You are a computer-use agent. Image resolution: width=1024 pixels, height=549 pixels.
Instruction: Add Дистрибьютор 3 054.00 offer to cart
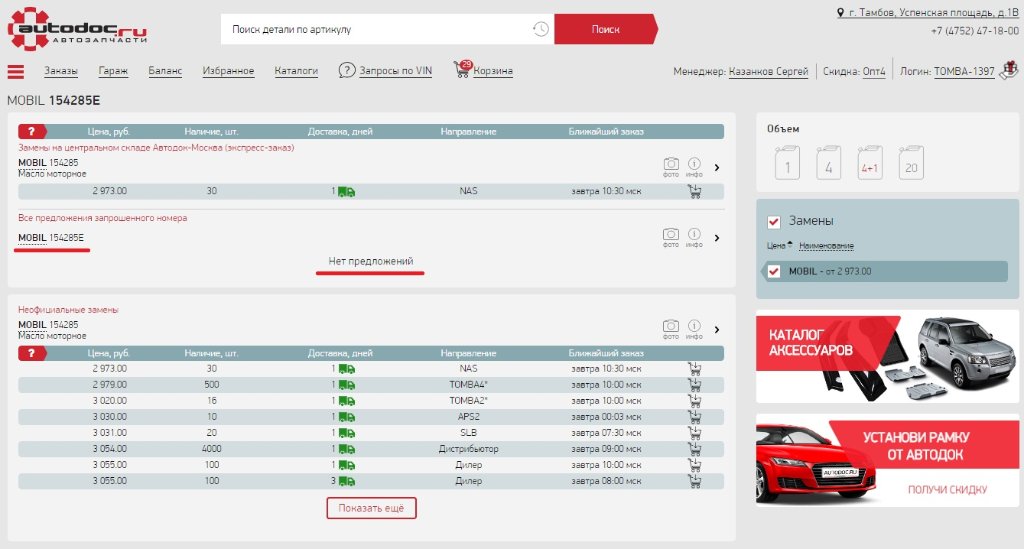point(694,448)
